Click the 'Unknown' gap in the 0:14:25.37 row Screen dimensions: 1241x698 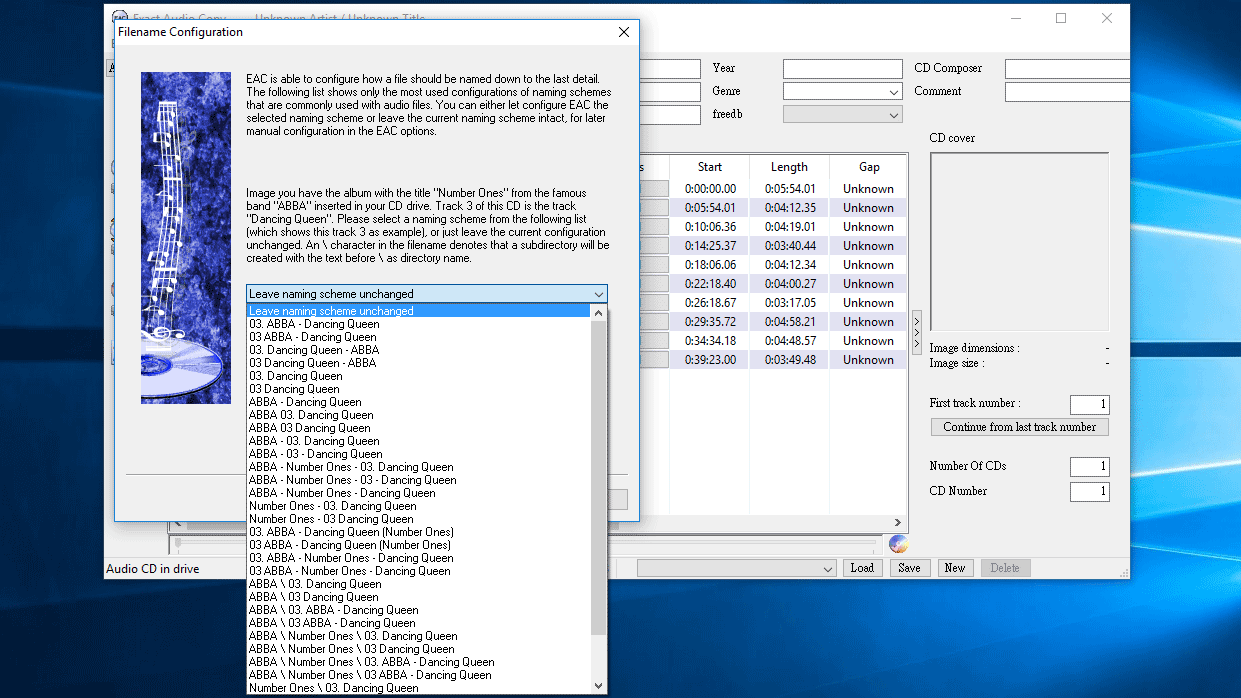pos(868,246)
